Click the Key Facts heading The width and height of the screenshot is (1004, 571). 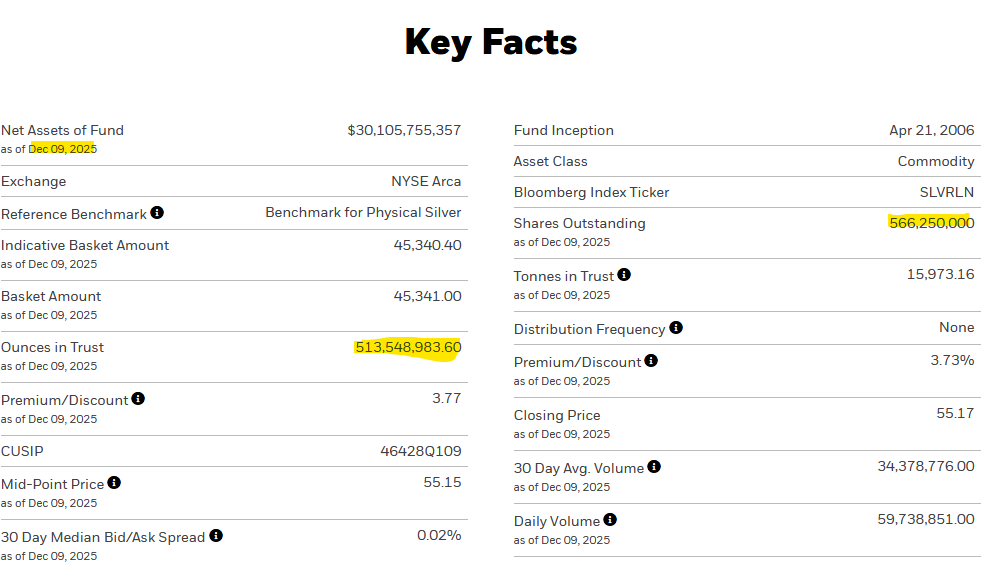click(x=491, y=42)
